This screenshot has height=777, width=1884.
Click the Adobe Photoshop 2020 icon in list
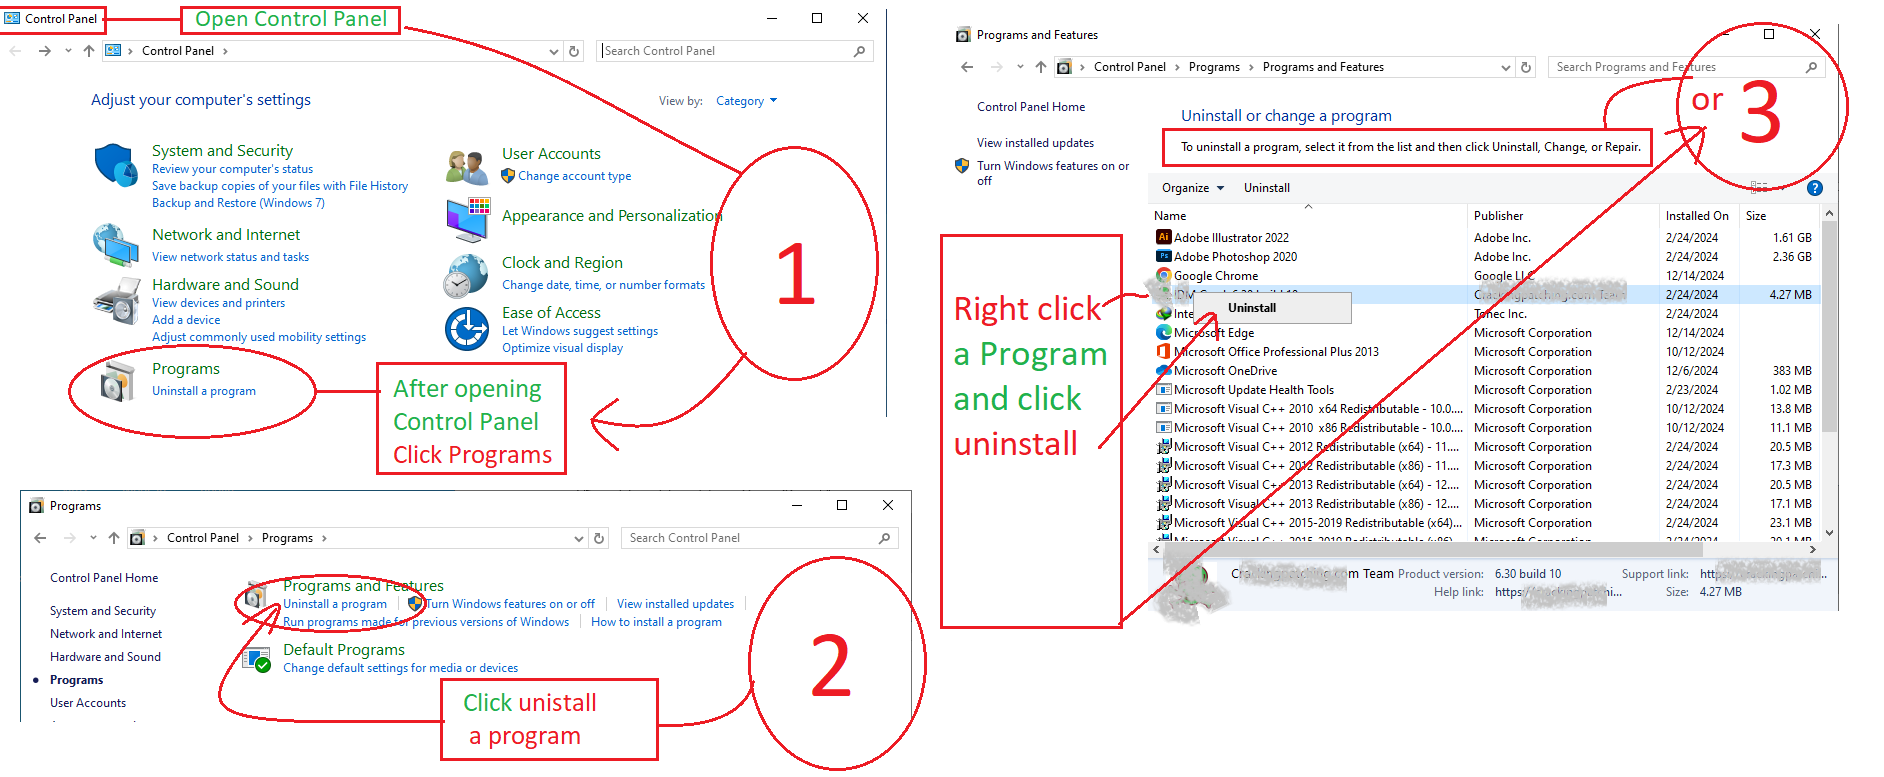point(1163,256)
